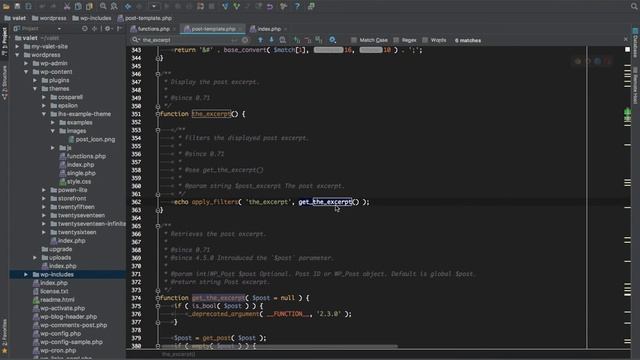Jump to next search occurrence arrow
This screenshot has height=360, width=640.
pyautogui.click(x=271, y=40)
